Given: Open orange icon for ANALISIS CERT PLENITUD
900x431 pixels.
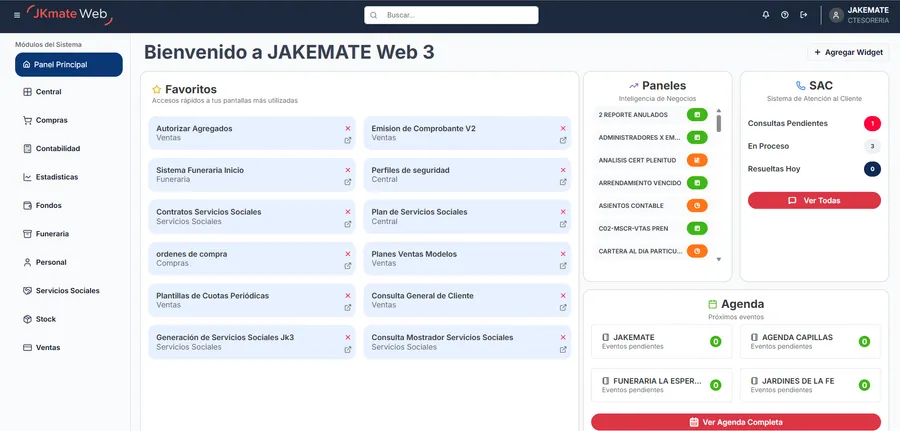Looking at the screenshot, I should tap(697, 160).
